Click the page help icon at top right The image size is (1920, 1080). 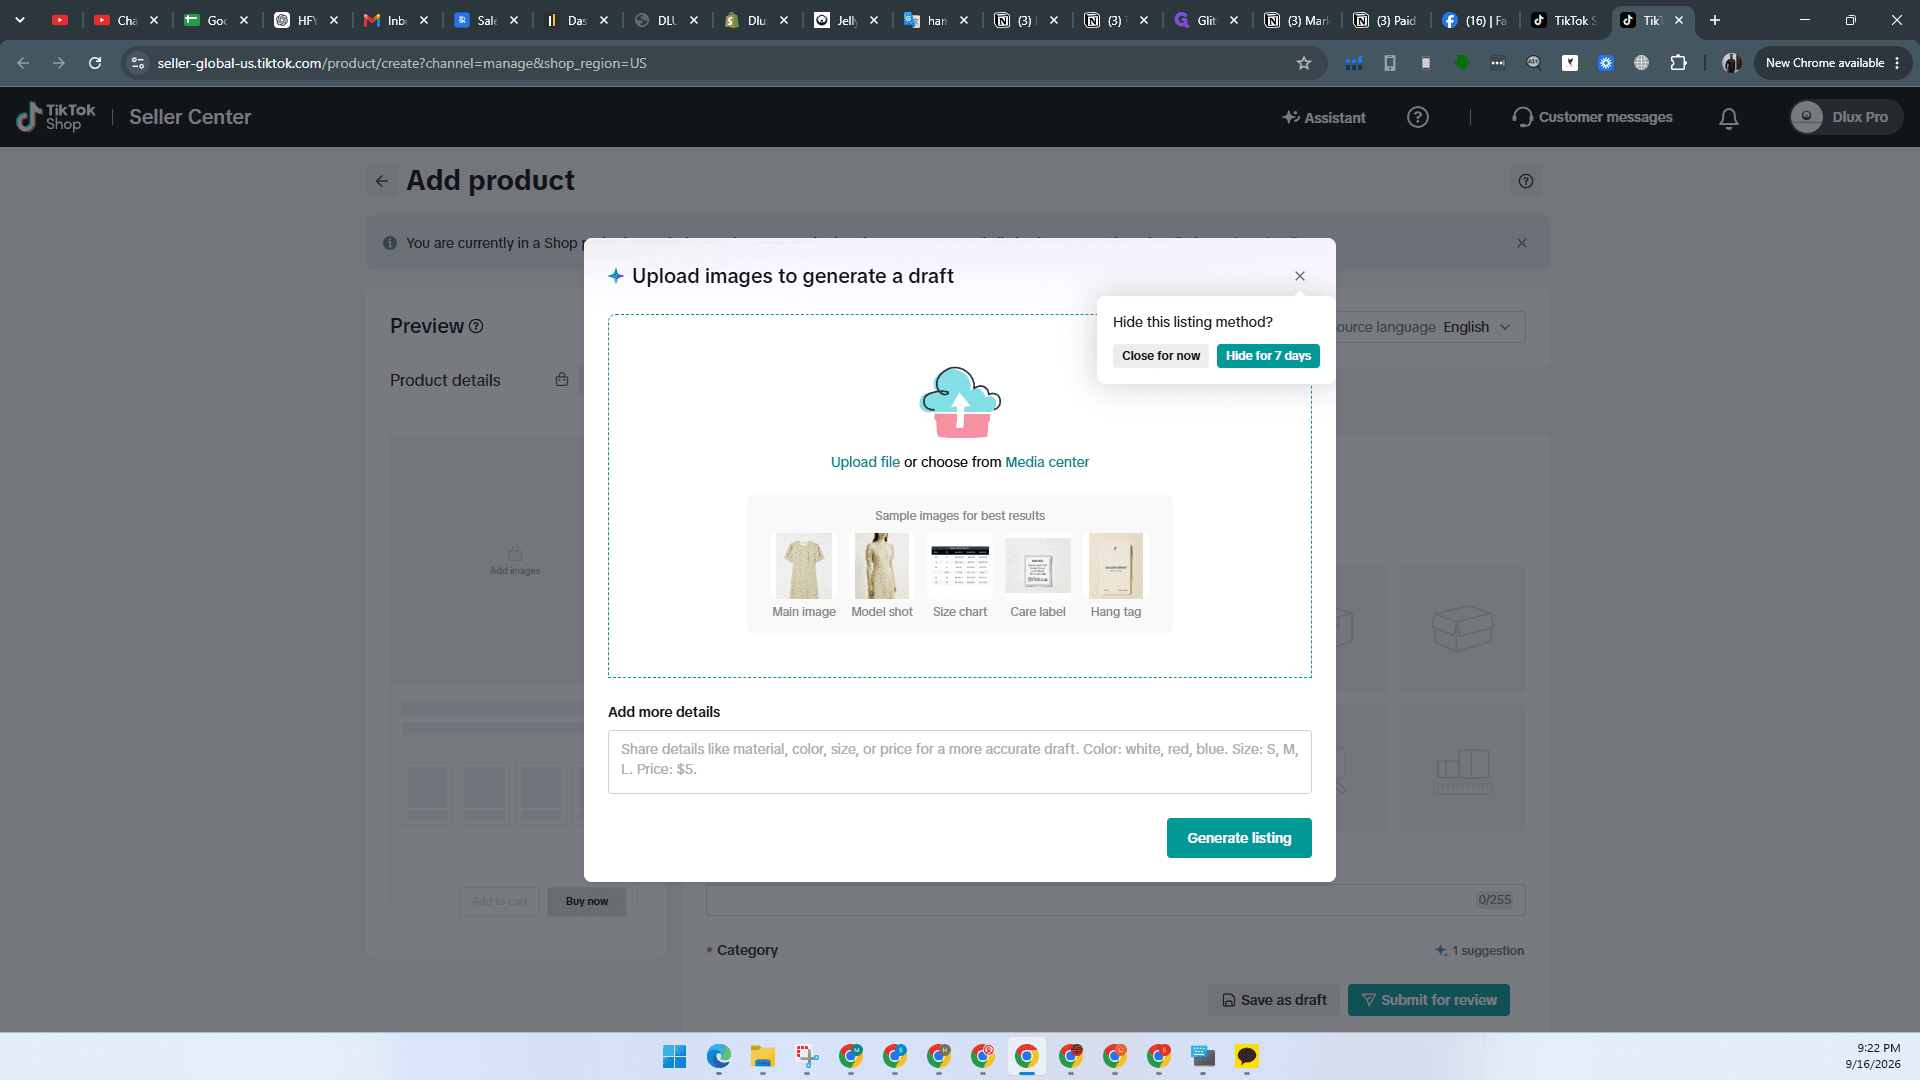(1526, 181)
